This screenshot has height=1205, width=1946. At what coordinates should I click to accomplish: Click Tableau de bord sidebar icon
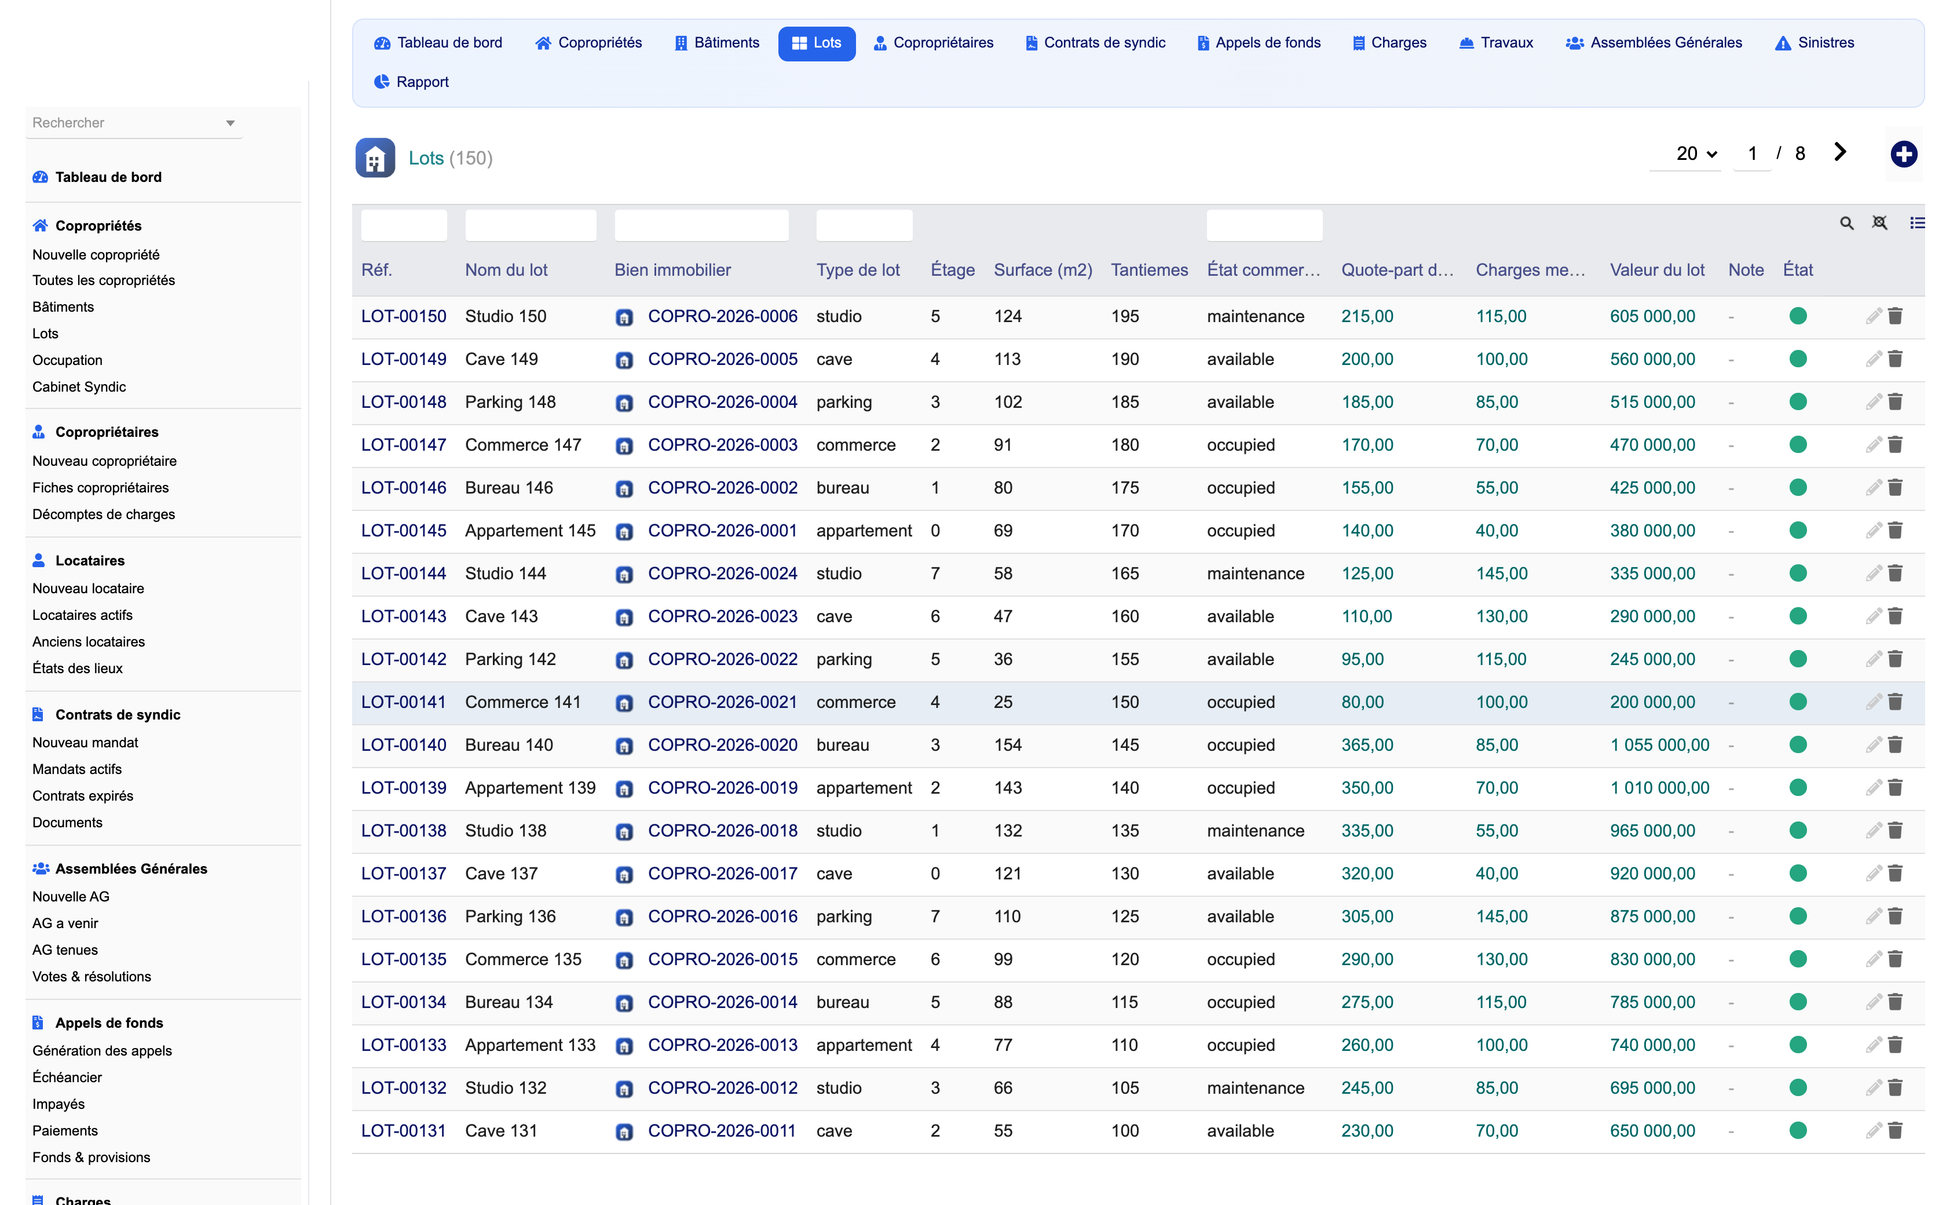coord(40,177)
